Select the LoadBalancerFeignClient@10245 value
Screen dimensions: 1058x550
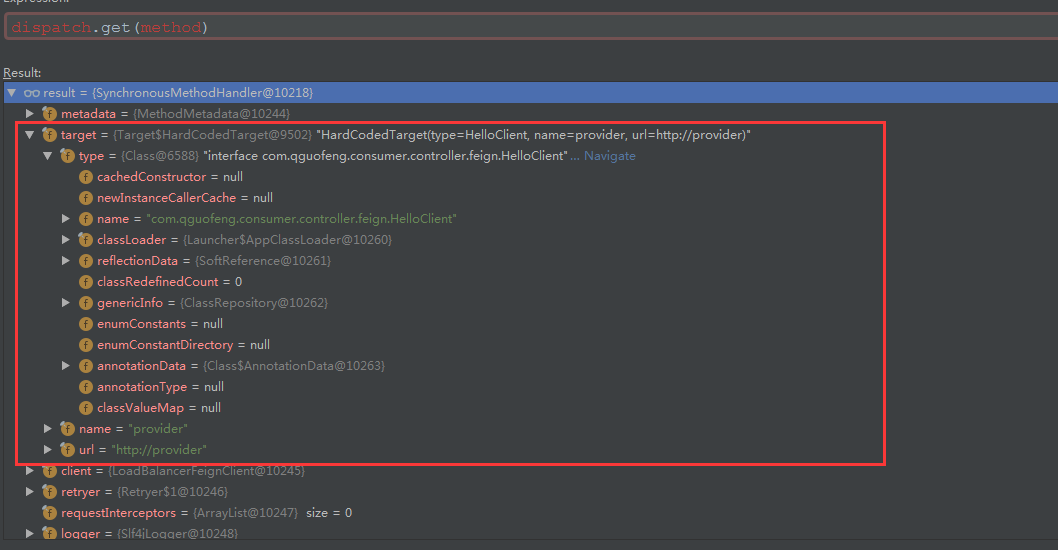pos(206,470)
